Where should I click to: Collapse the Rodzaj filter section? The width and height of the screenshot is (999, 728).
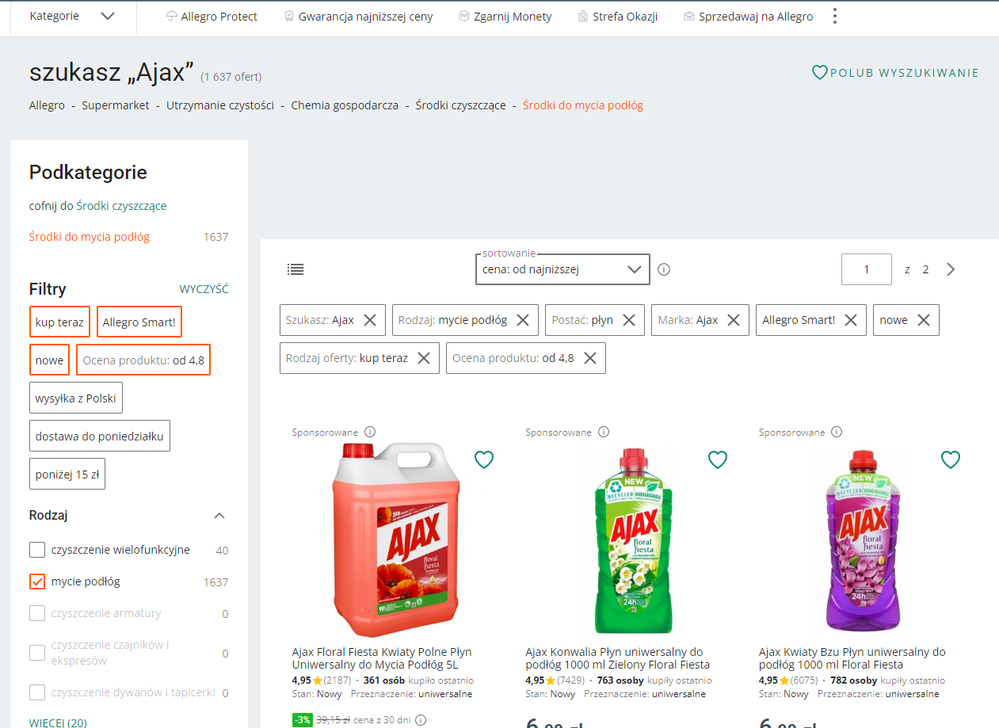219,515
